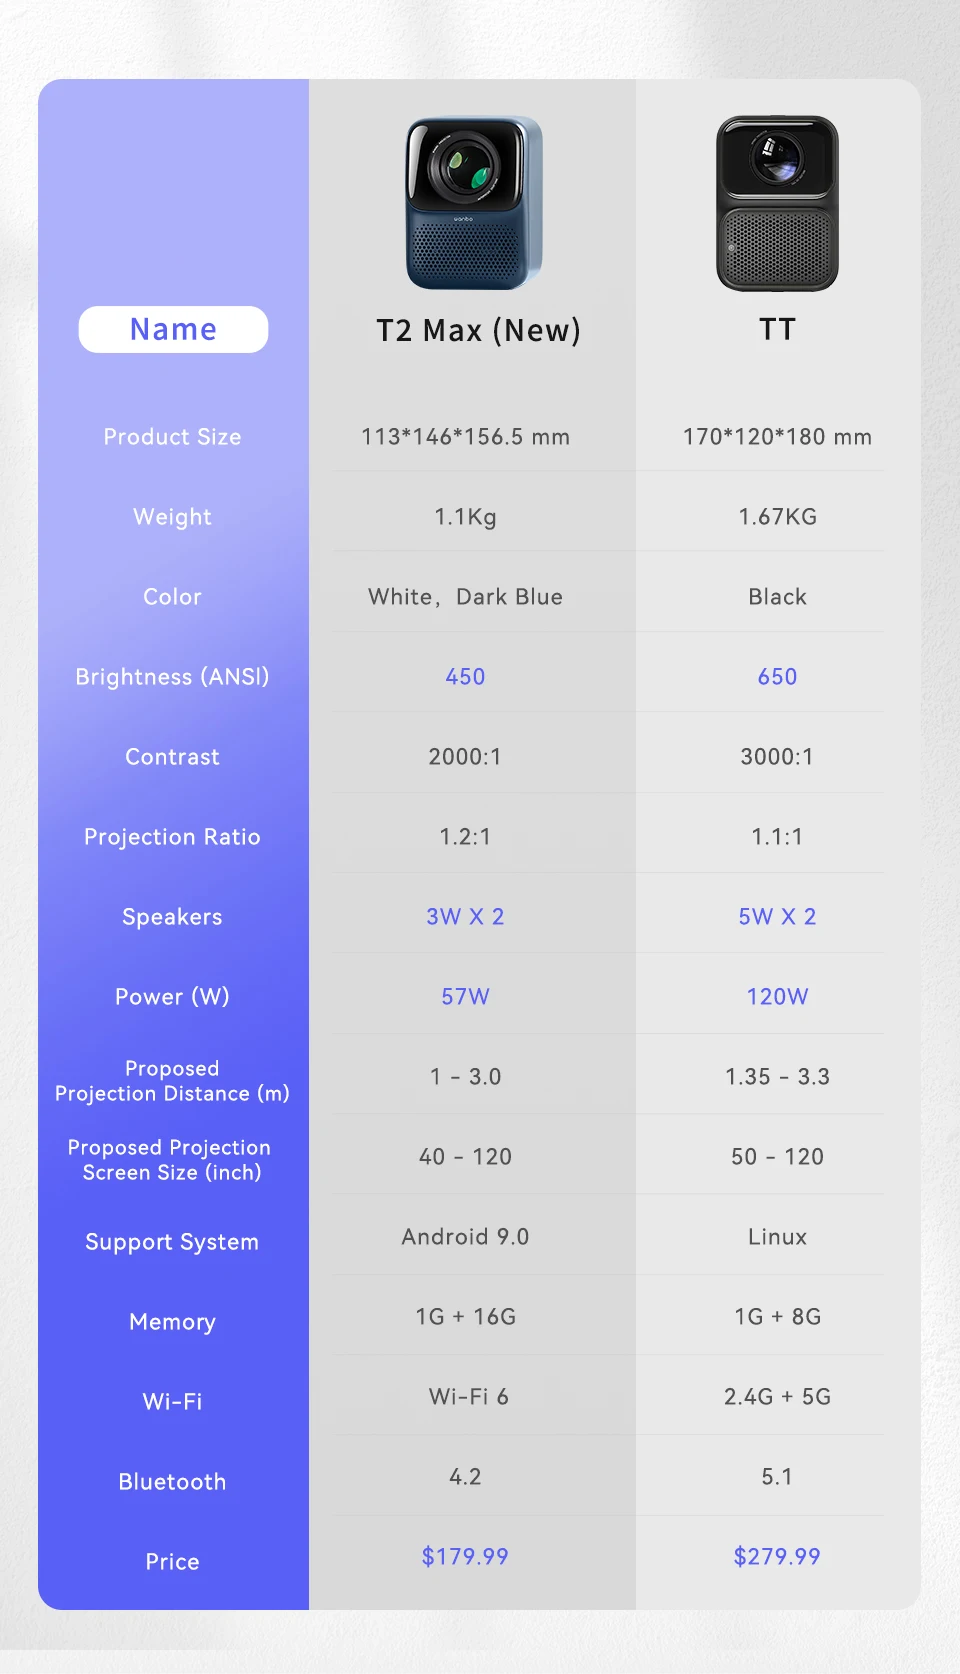
Task: Select the T2 Max (New) product title
Action: pos(478,330)
